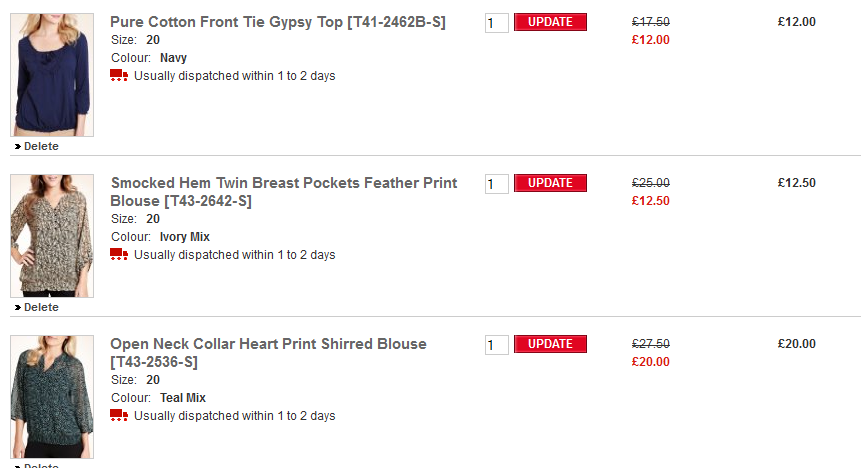Image resolution: width=861 pixels, height=468 pixels.
Task: View navy Gypsy Top product thumbnail
Action: click(x=52, y=75)
